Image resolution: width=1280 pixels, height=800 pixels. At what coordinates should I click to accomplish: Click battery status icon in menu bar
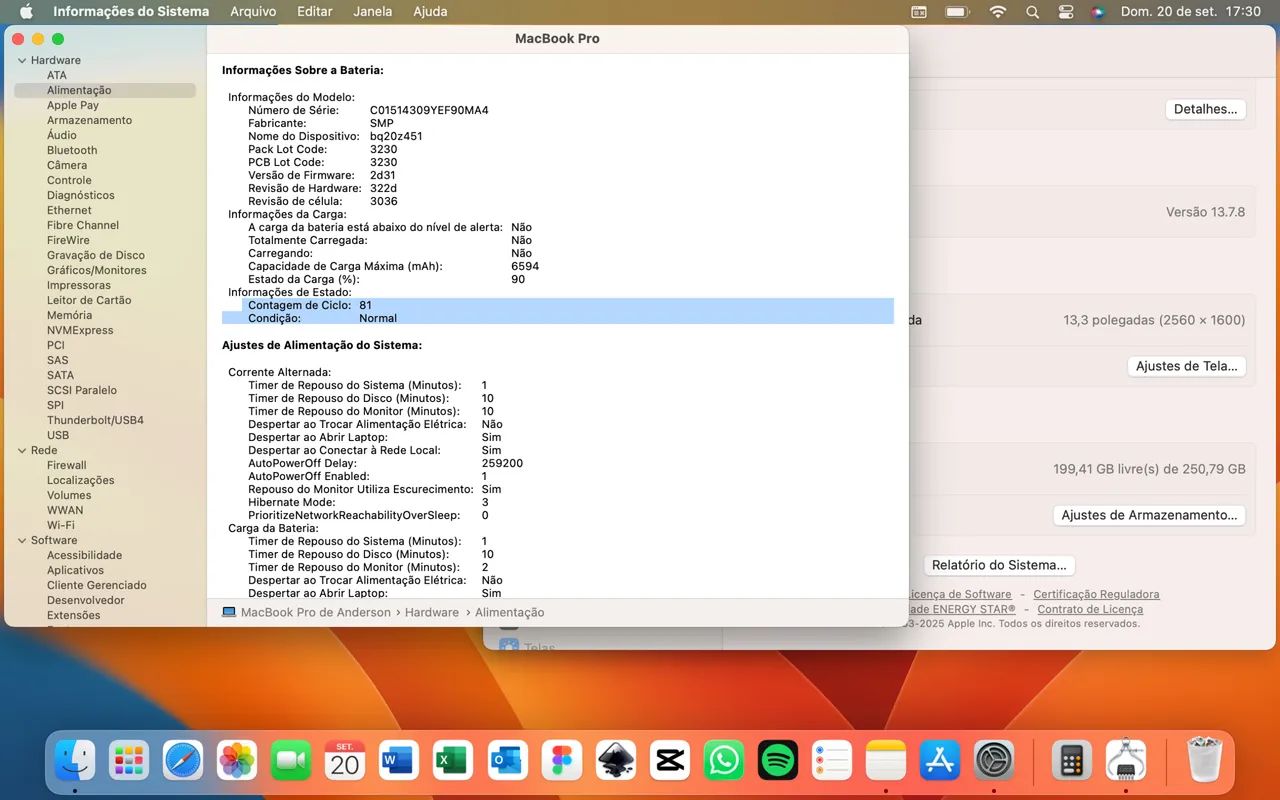(957, 12)
